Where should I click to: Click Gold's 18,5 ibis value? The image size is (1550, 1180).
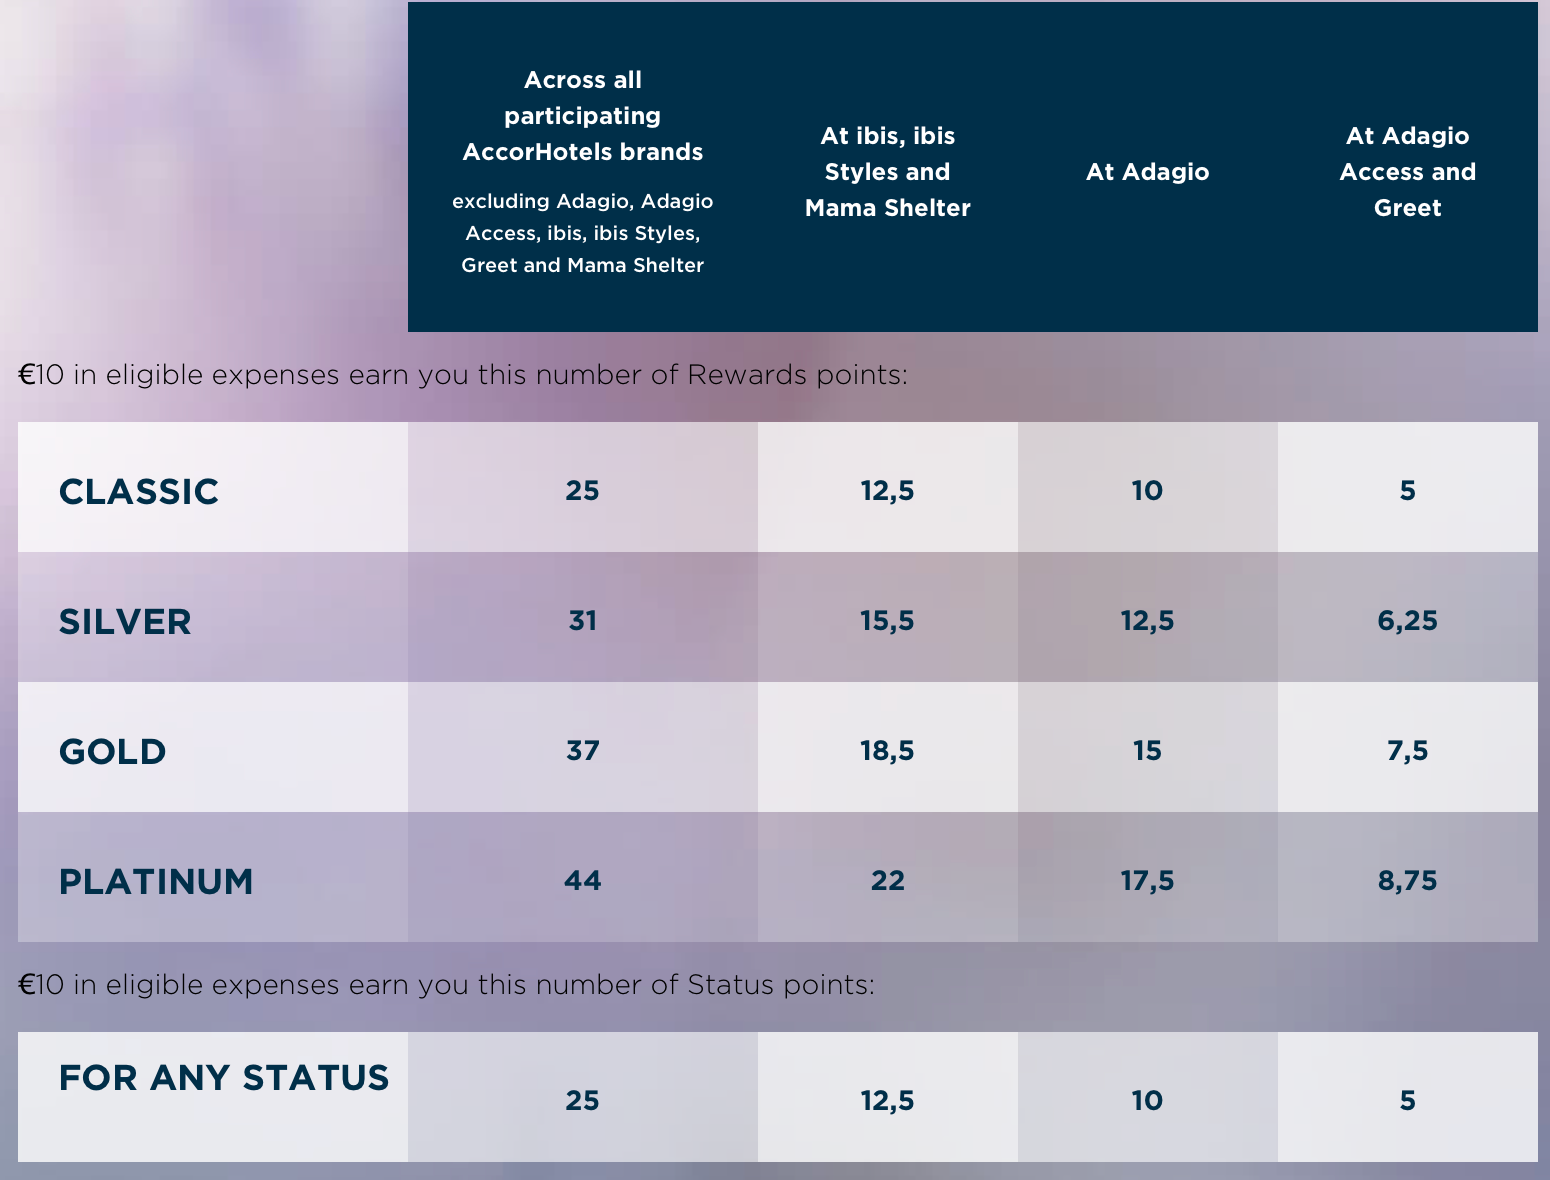pos(888,751)
